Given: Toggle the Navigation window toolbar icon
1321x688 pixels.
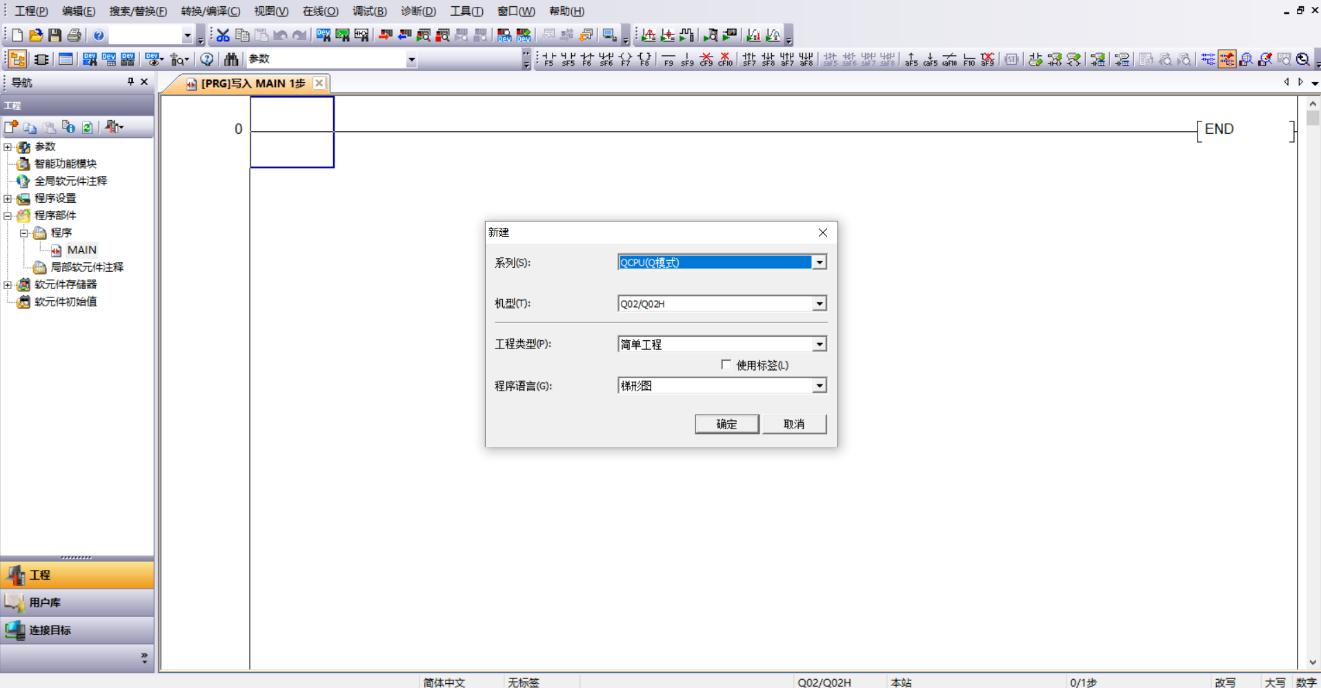Looking at the screenshot, I should pyautogui.click(x=18, y=60).
